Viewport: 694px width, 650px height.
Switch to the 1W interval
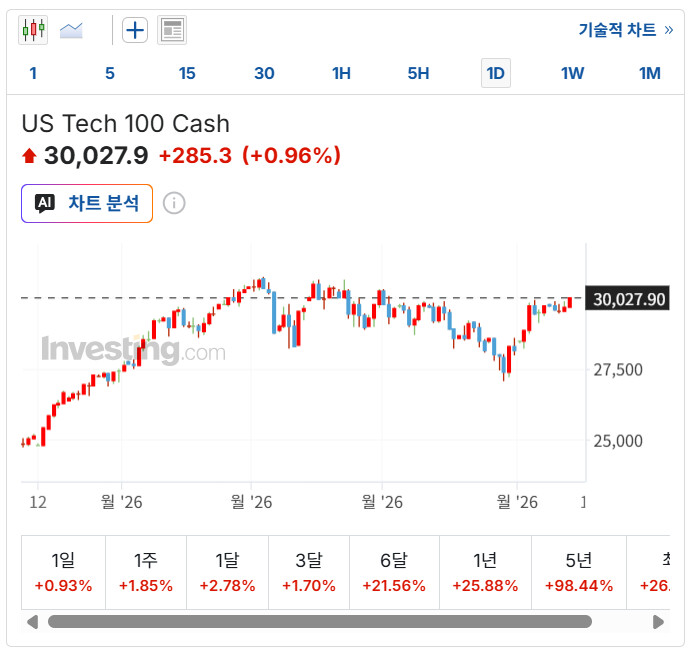point(572,73)
